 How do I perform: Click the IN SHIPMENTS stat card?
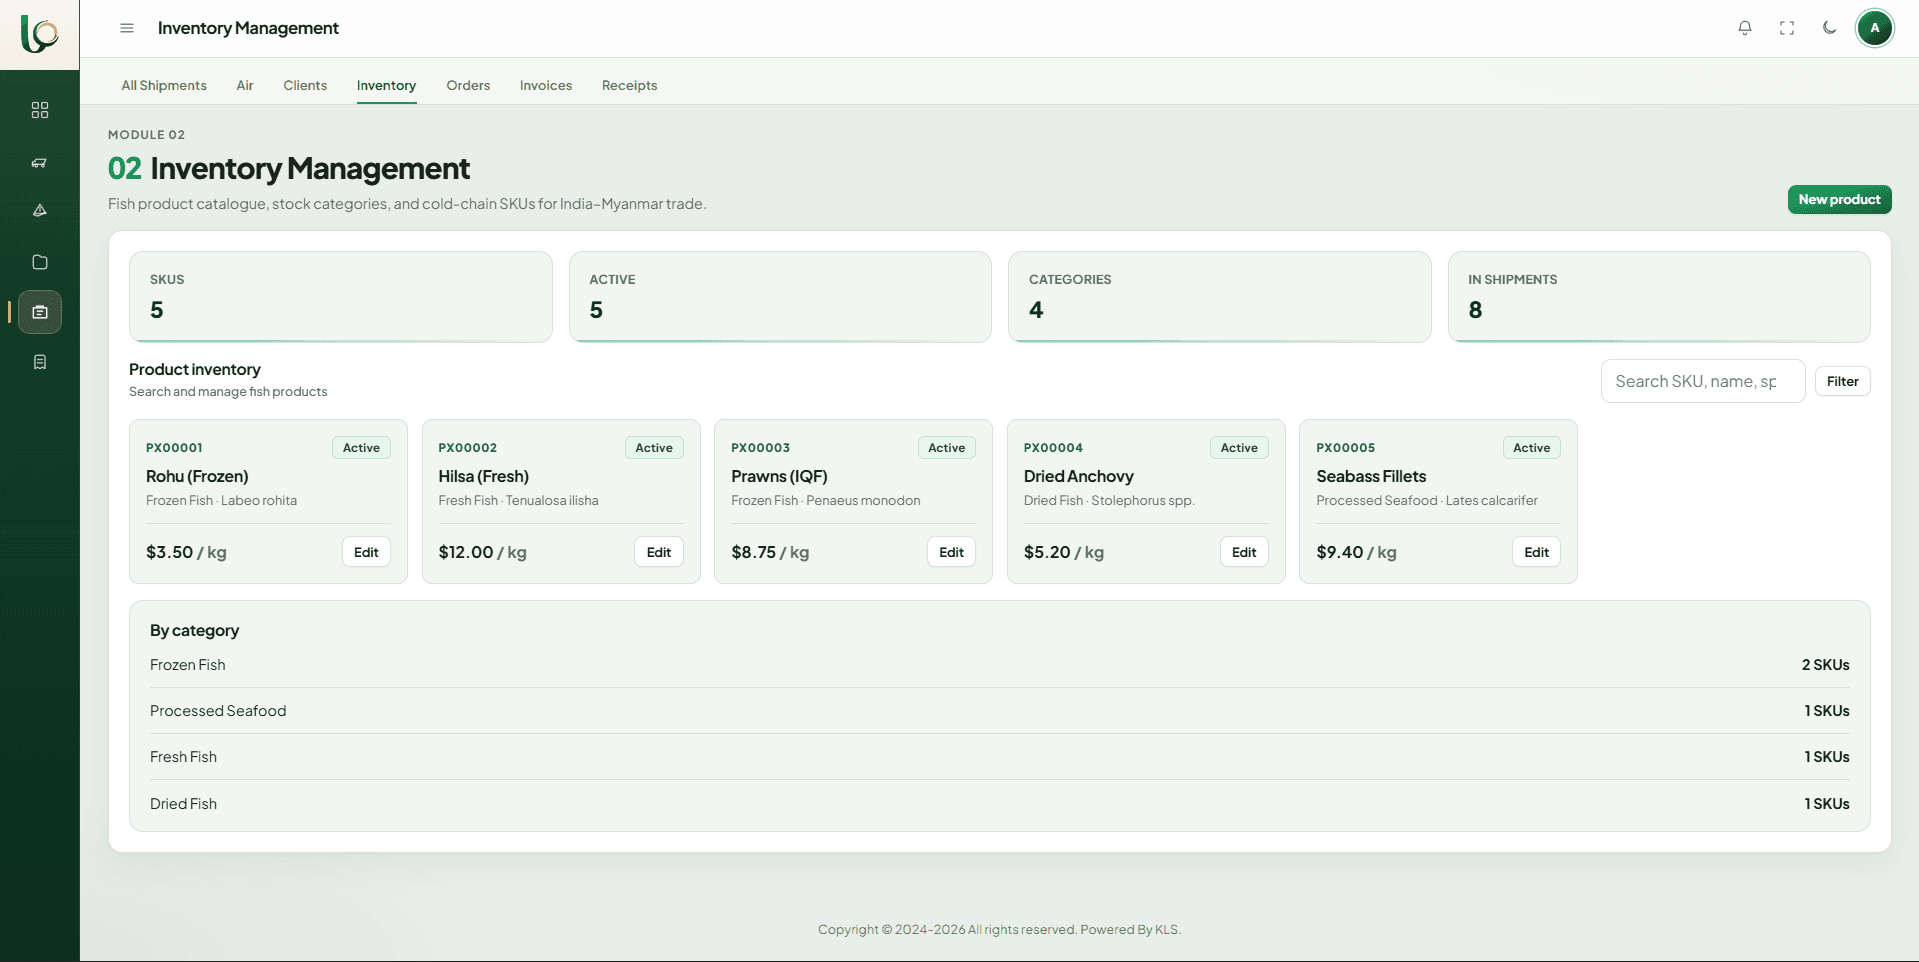coord(1659,297)
